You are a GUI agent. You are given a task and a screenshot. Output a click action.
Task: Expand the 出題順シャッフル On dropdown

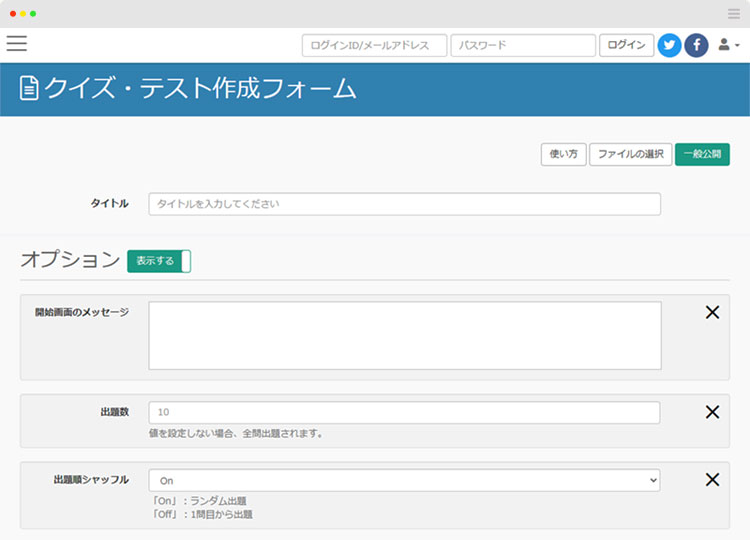[404, 481]
